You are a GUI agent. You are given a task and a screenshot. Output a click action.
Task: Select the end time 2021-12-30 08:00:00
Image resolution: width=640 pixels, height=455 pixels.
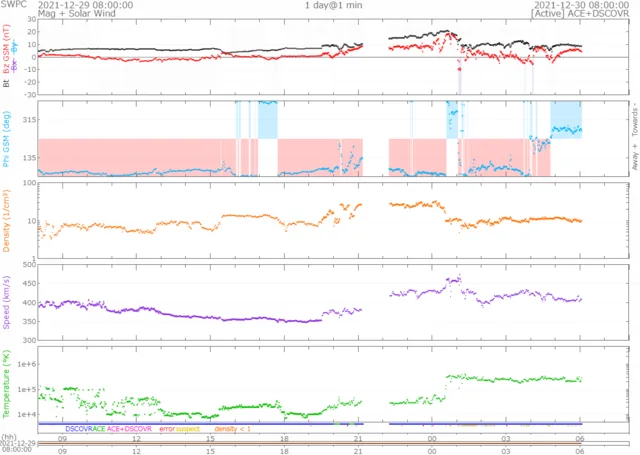(x=582, y=5)
